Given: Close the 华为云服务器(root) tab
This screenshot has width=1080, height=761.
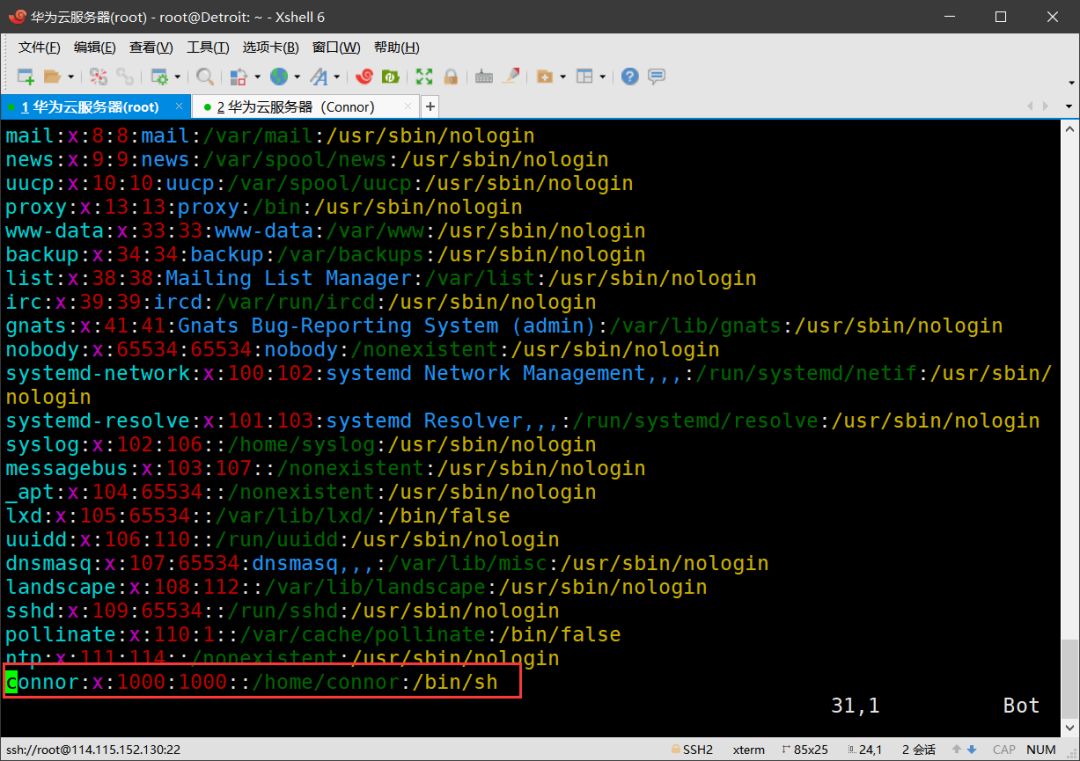Looking at the screenshot, I should [179, 106].
